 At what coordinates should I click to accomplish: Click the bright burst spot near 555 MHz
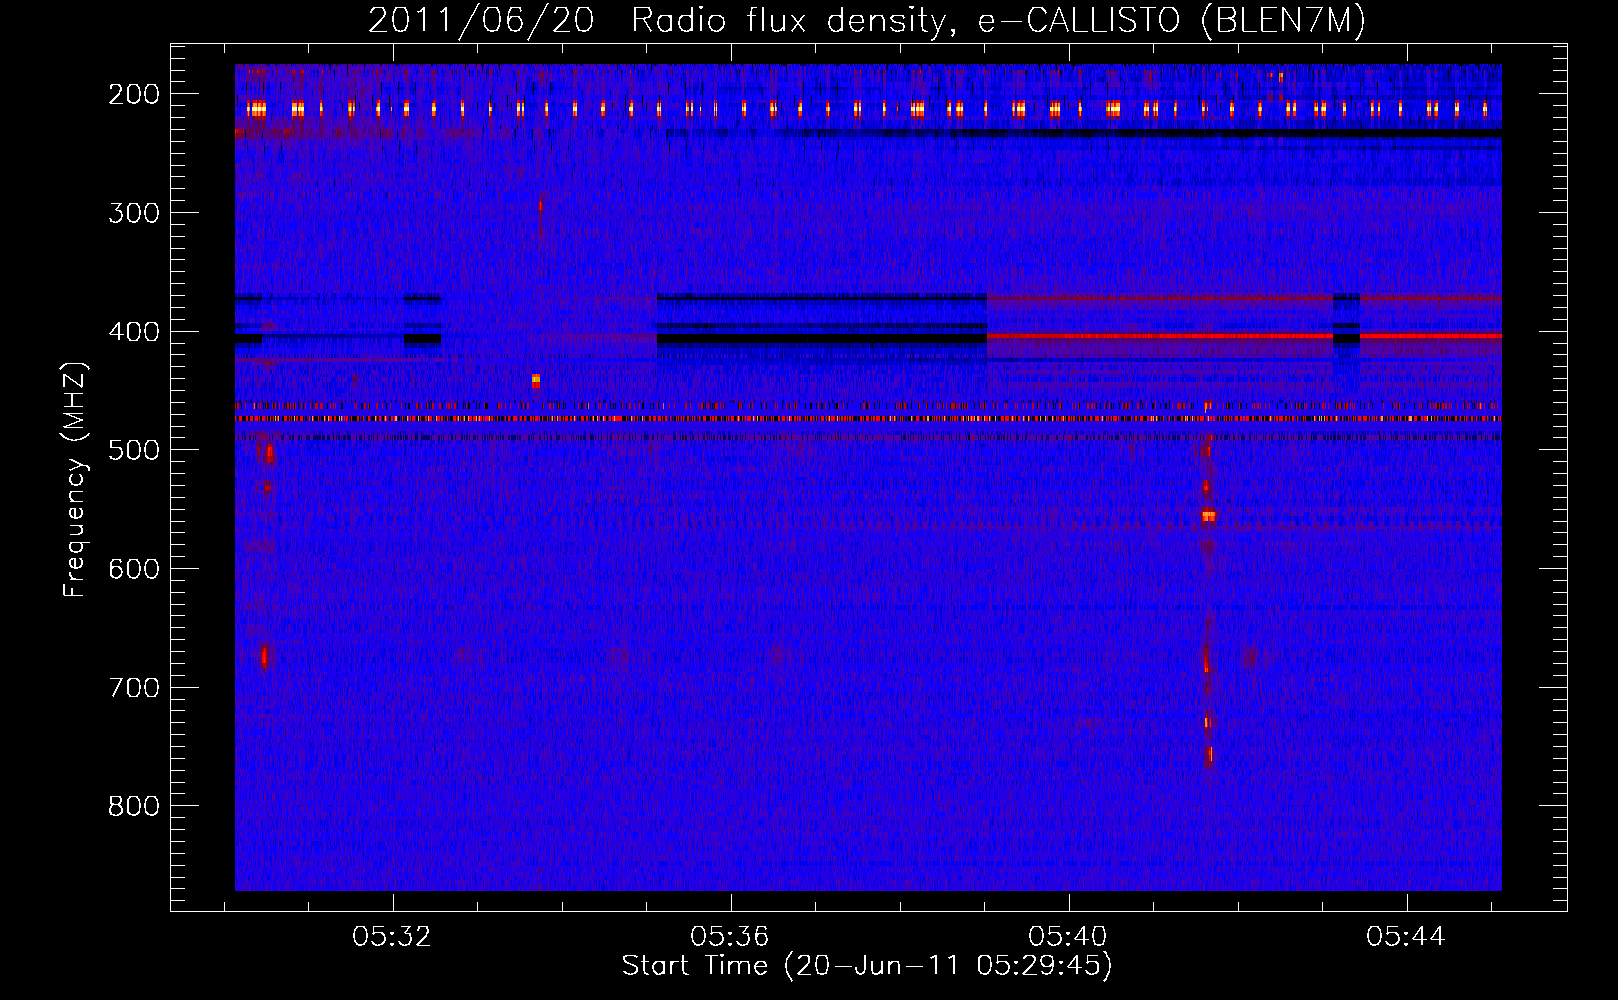tap(1209, 516)
